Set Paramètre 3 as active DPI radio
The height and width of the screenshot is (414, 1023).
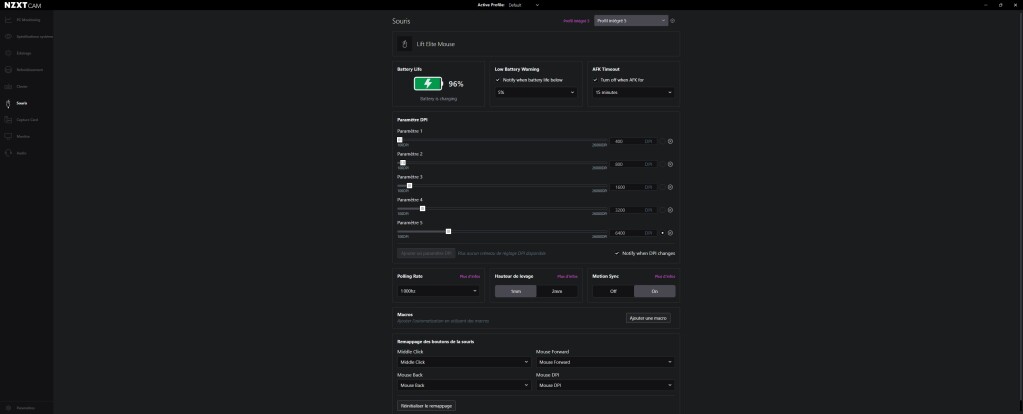[662, 187]
